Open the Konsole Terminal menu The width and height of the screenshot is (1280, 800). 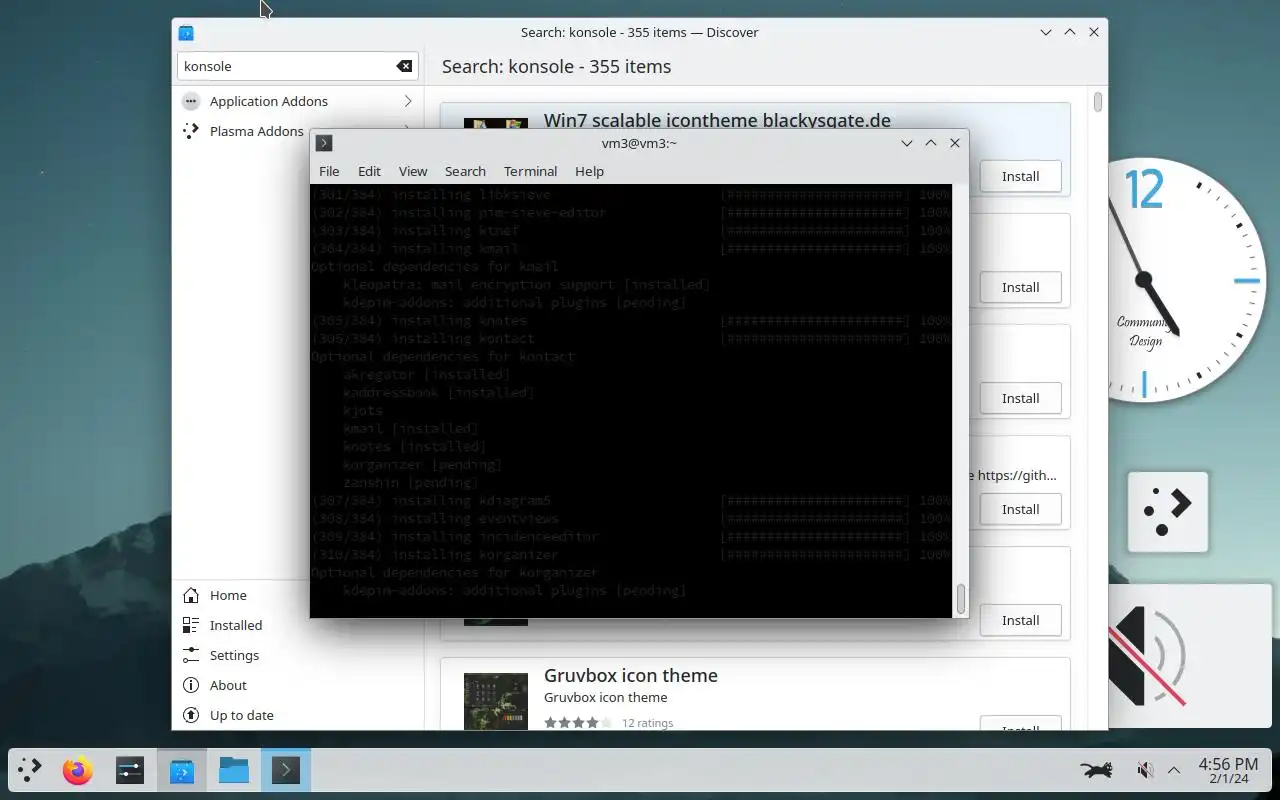pos(530,171)
